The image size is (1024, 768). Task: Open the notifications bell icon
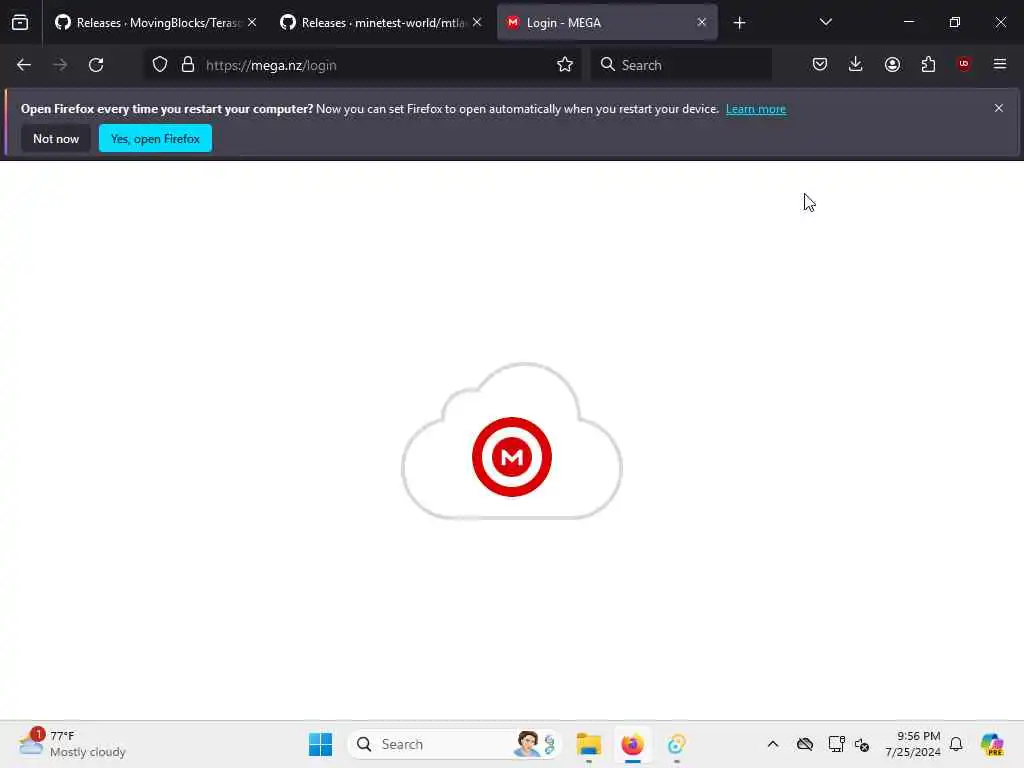coord(956,744)
